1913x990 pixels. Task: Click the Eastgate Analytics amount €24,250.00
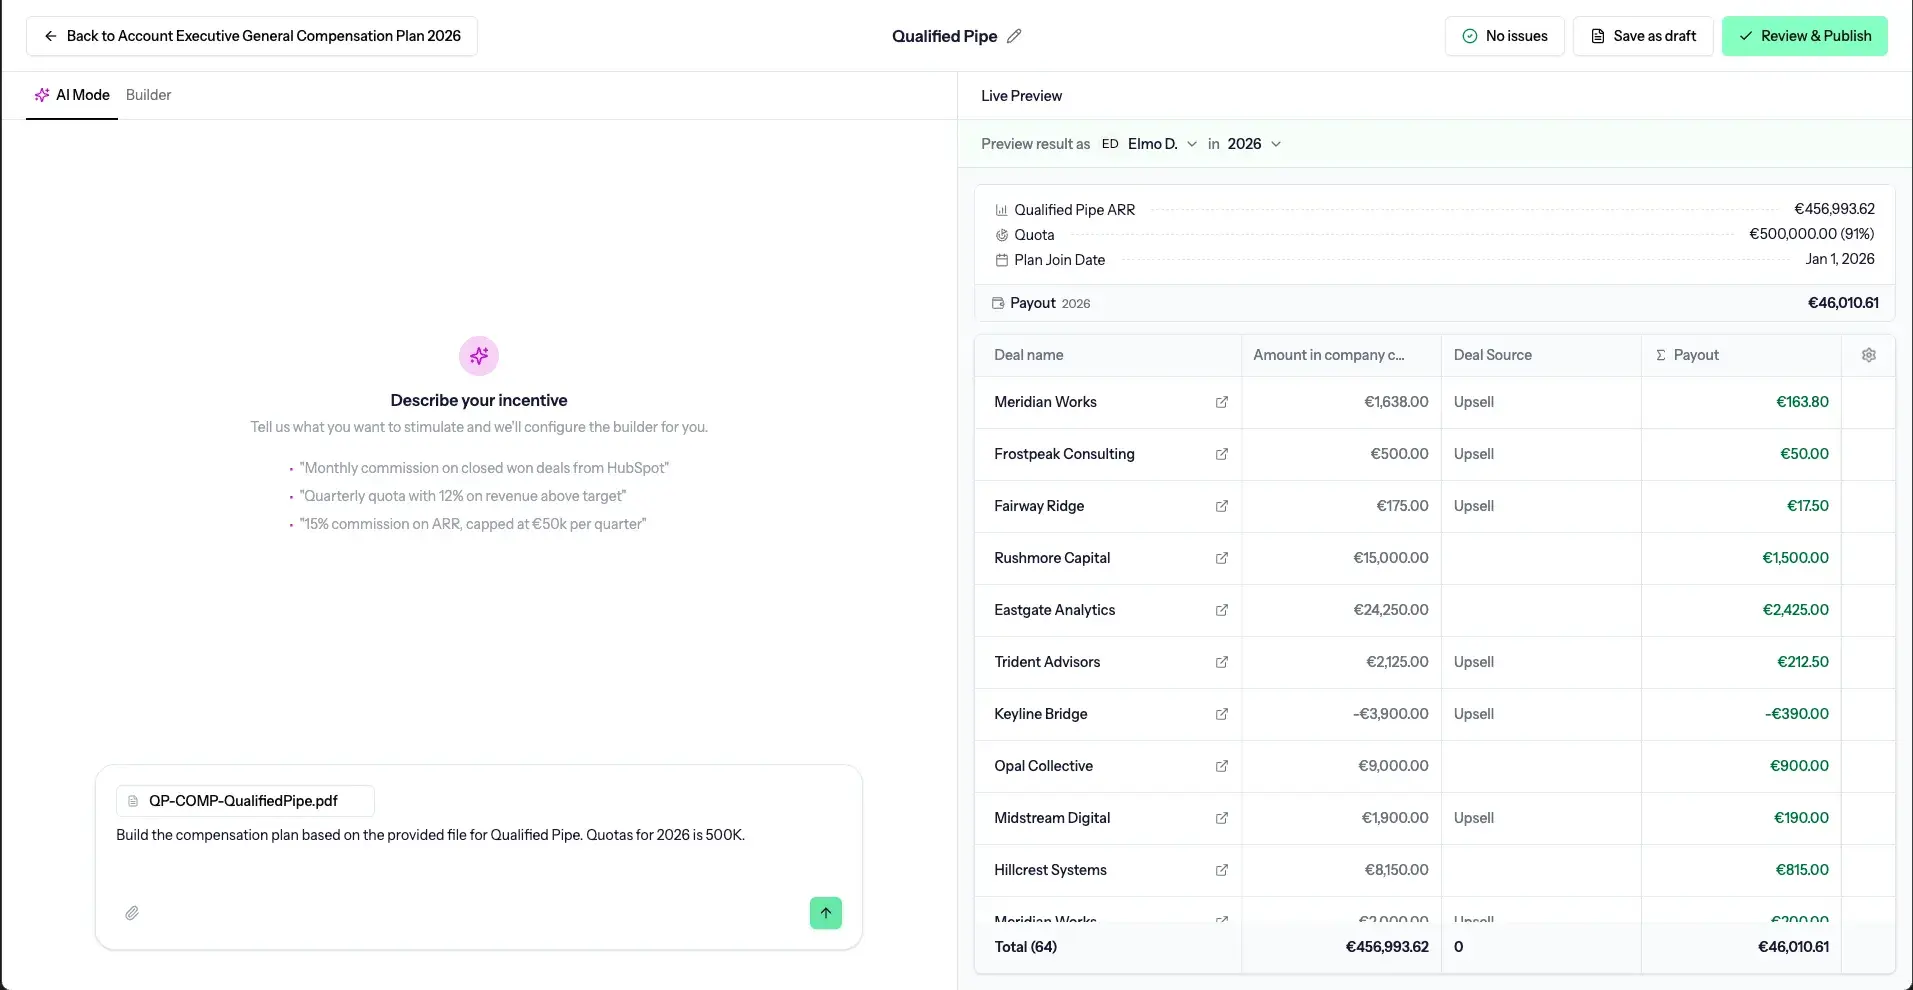tap(1391, 610)
